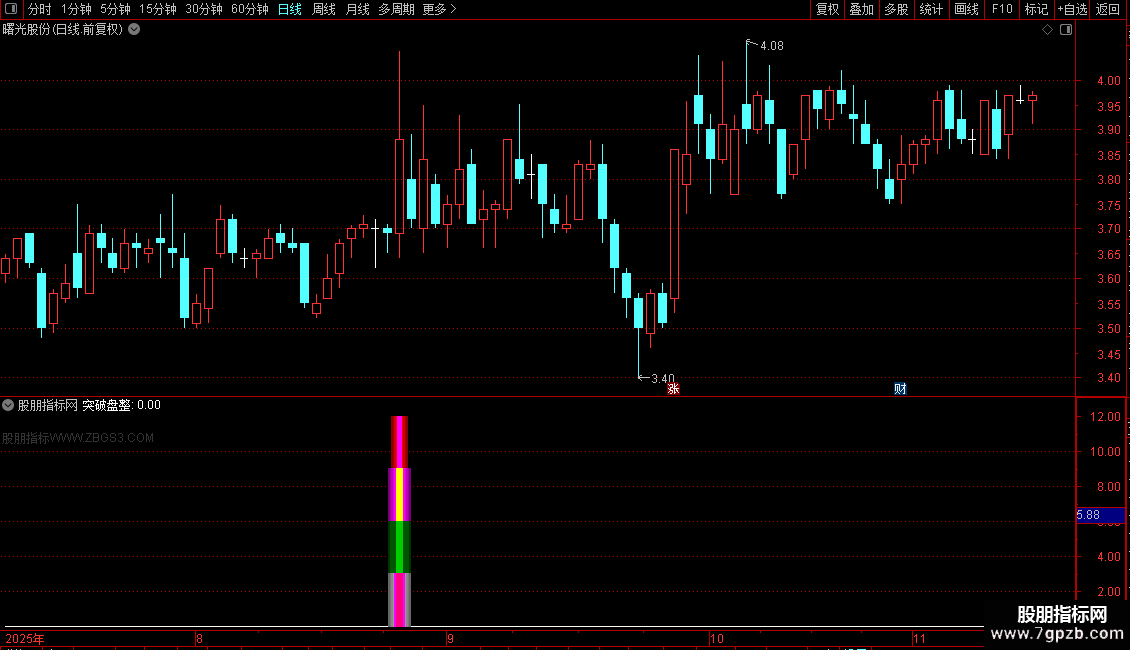This screenshot has height=650, width=1130.
Task: Click the red 涨 event marker
Action: (x=673, y=389)
